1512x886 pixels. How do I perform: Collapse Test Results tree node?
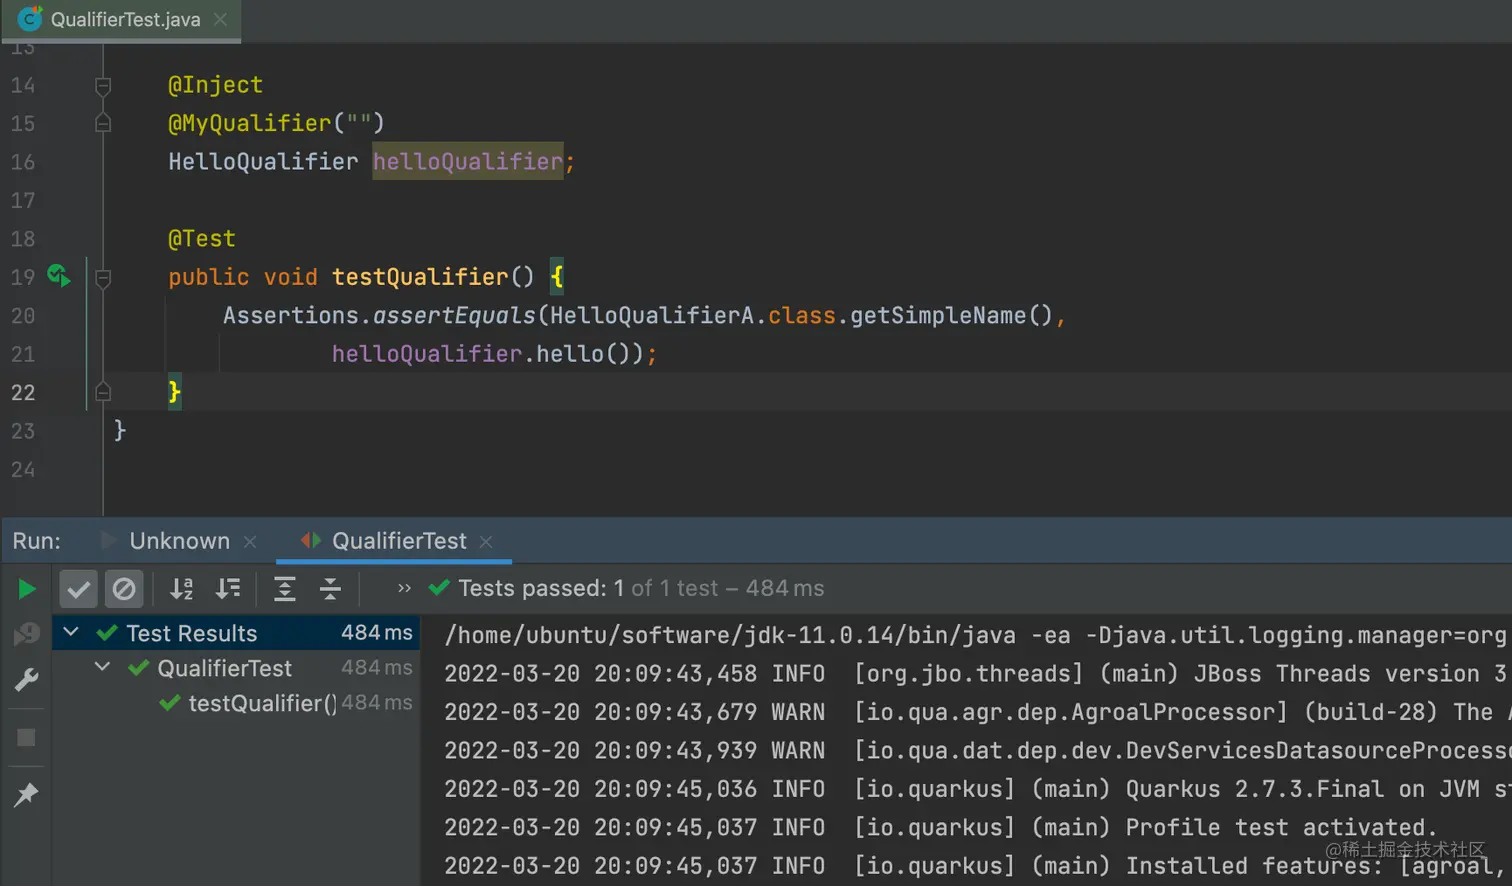[x=71, y=632]
